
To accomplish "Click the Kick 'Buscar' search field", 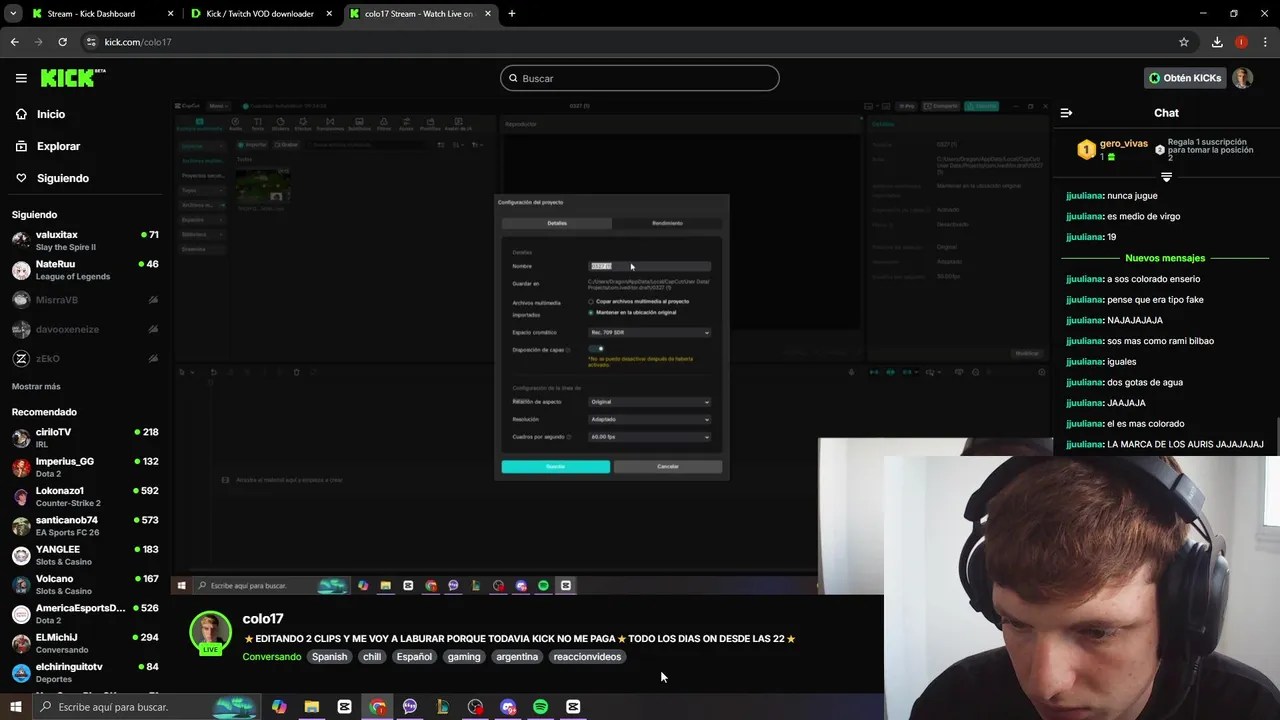I will (640, 78).
